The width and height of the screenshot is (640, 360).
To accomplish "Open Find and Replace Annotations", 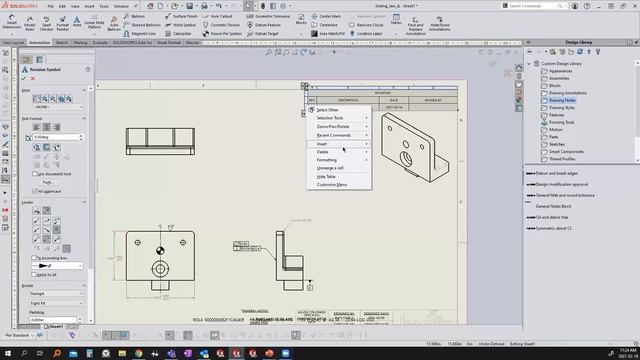I will coord(415,25).
